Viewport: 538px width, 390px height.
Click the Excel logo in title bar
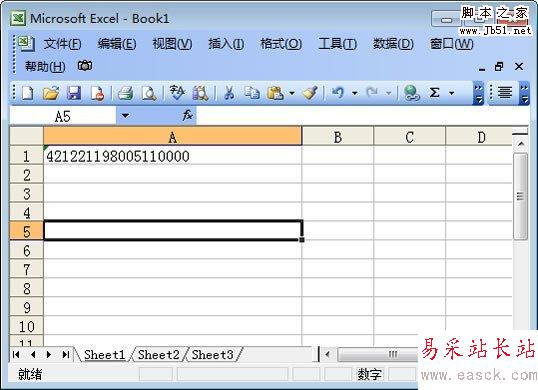click(18, 18)
